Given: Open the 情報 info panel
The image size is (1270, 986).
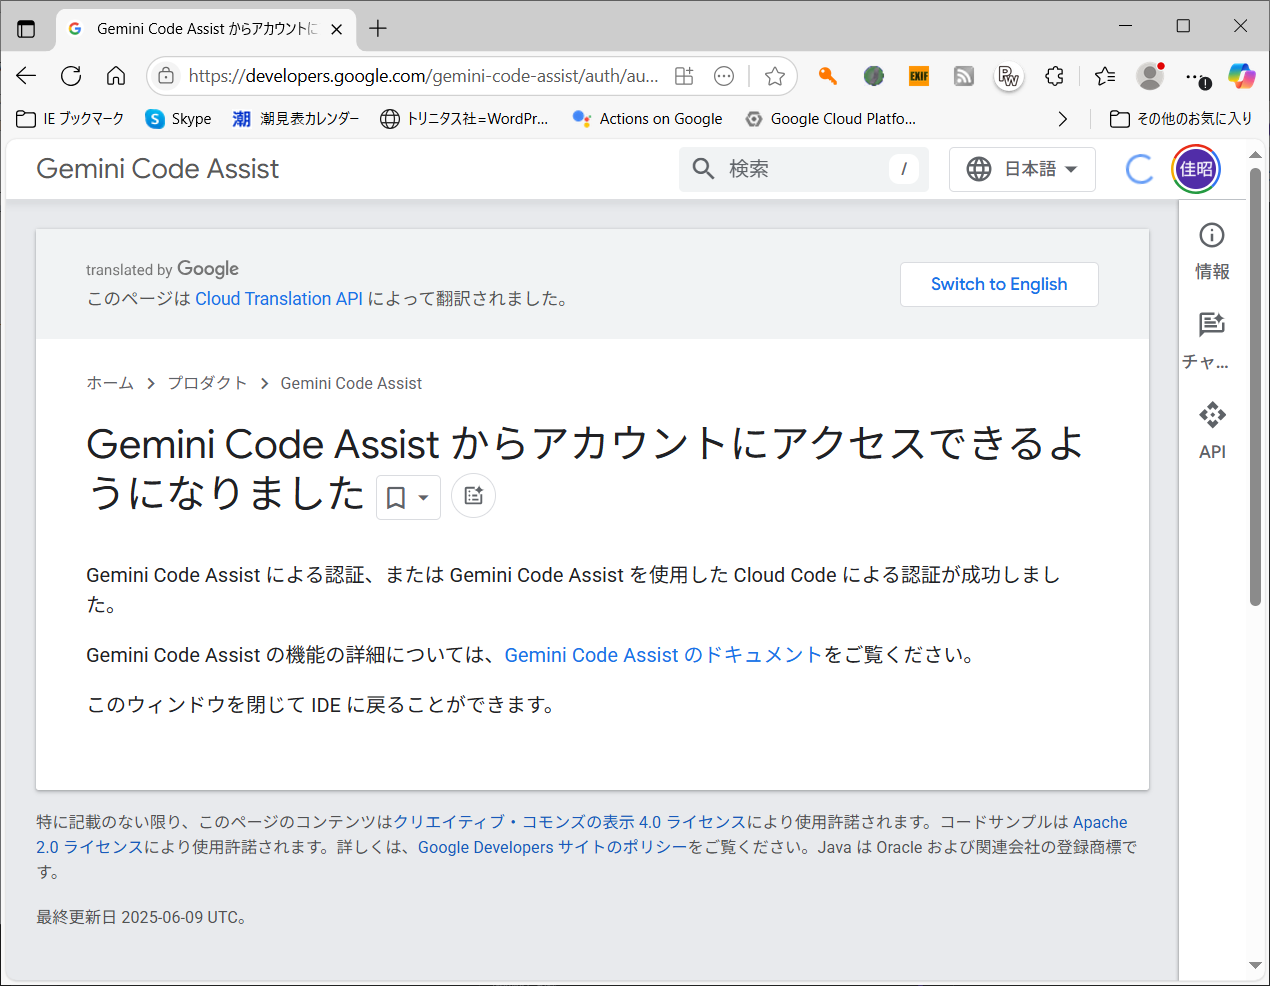Looking at the screenshot, I should [x=1212, y=251].
